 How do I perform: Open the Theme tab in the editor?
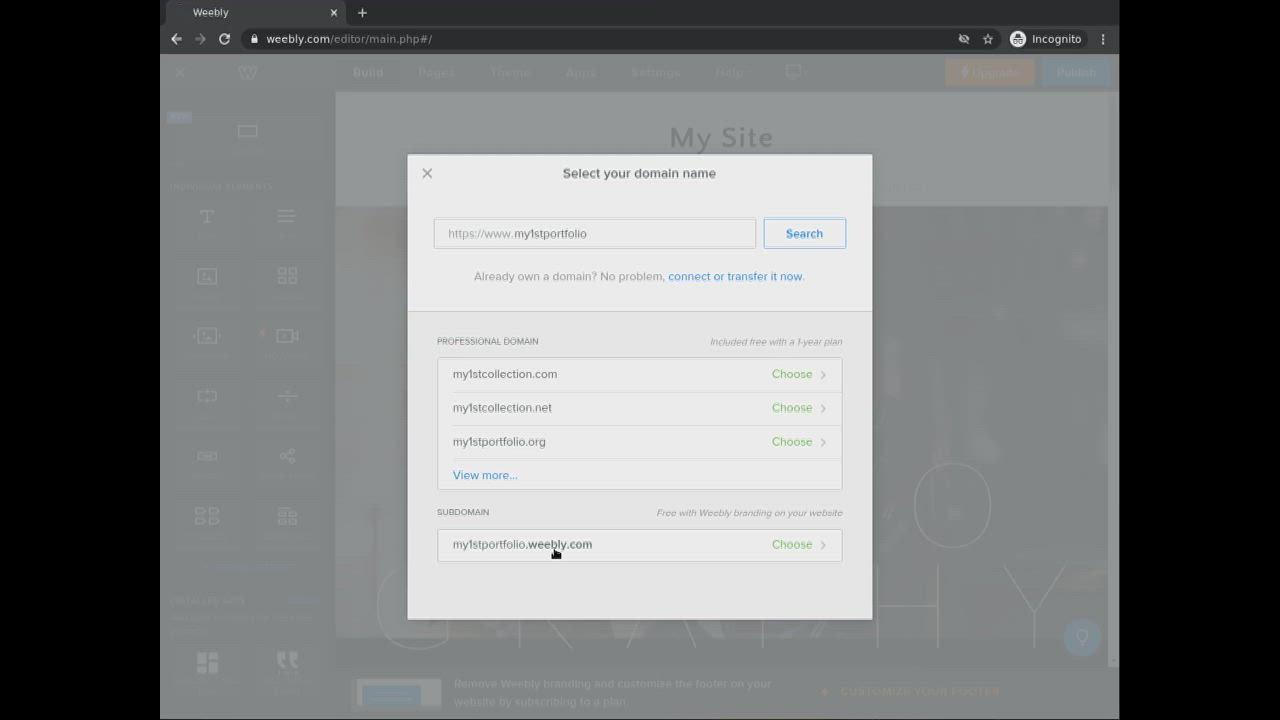pos(510,72)
